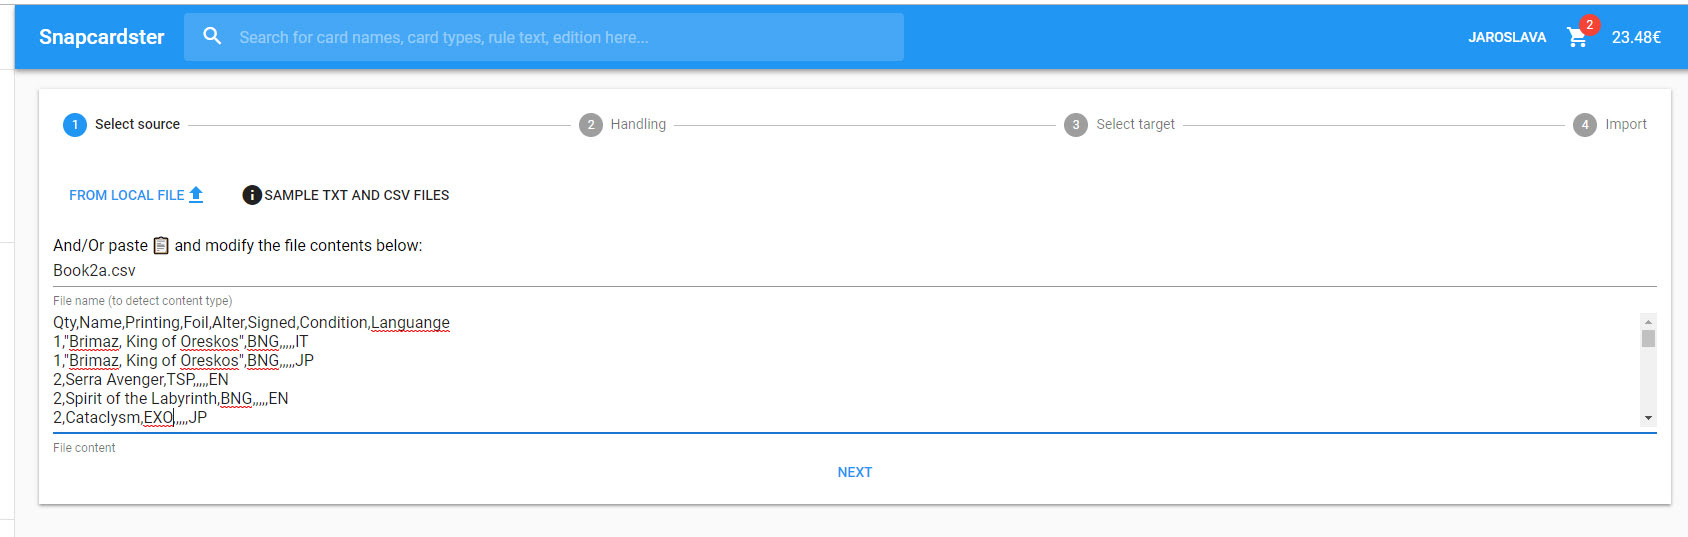Image resolution: width=1688 pixels, height=537 pixels.
Task: Open the shopping cart icon
Action: point(1577,38)
